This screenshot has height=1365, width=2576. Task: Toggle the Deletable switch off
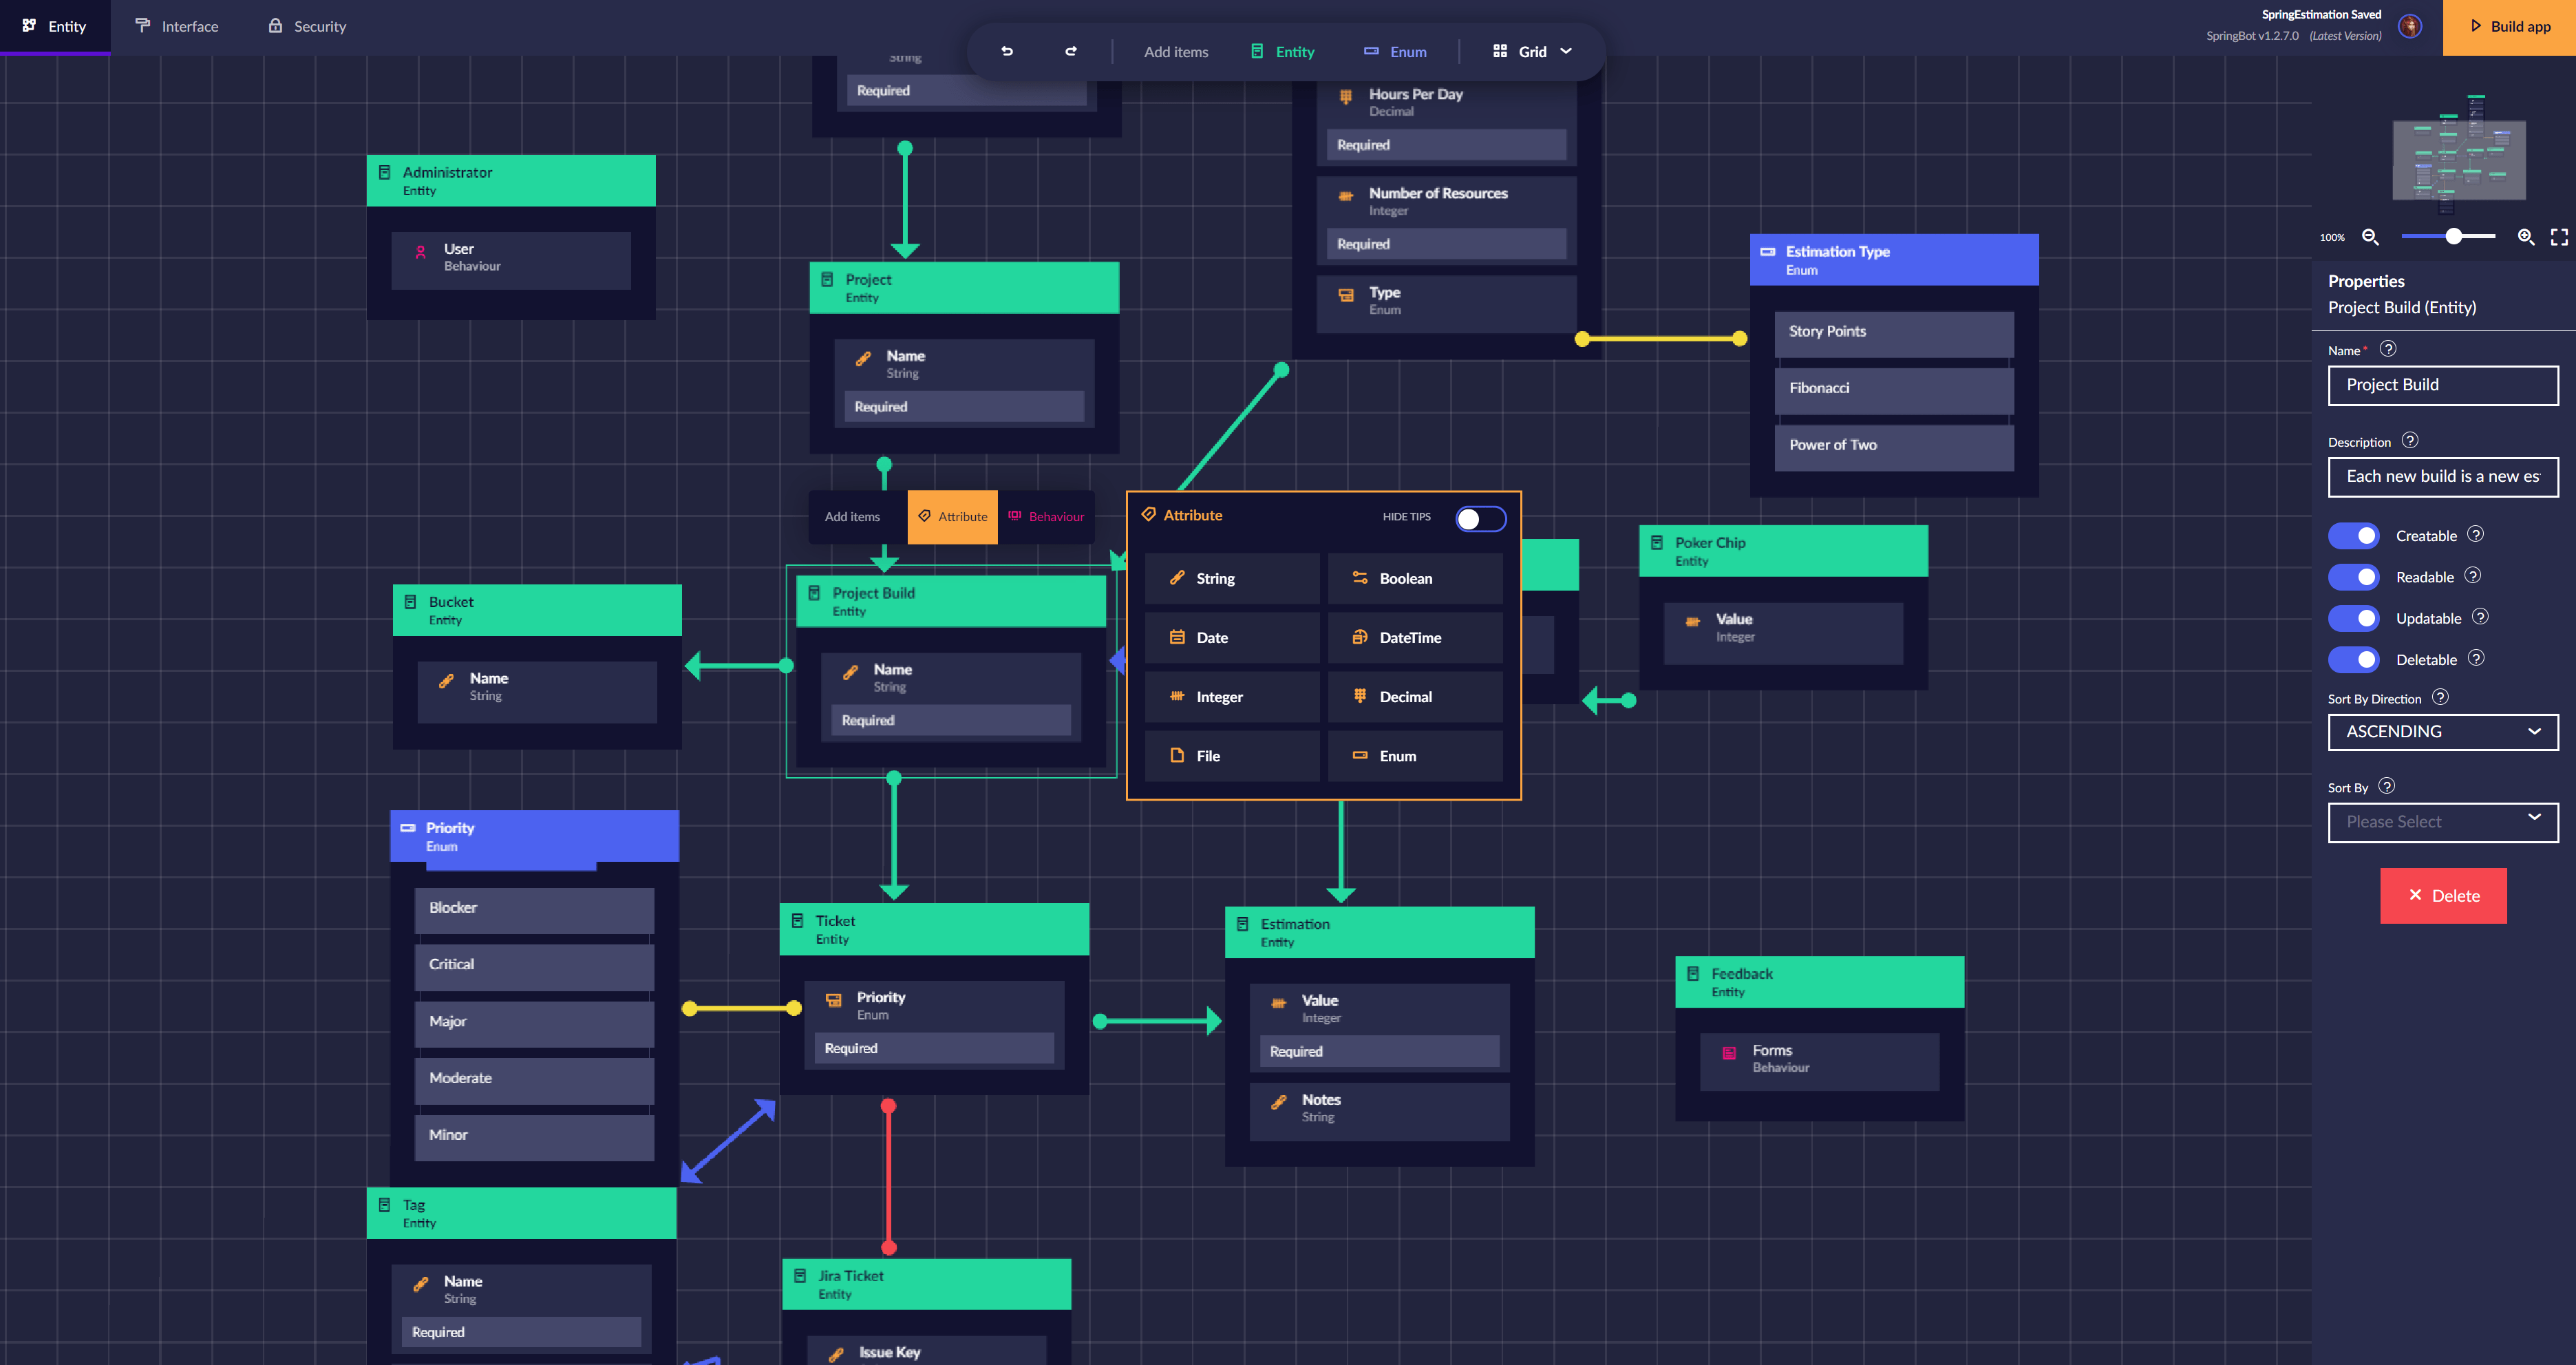pyautogui.click(x=2354, y=660)
